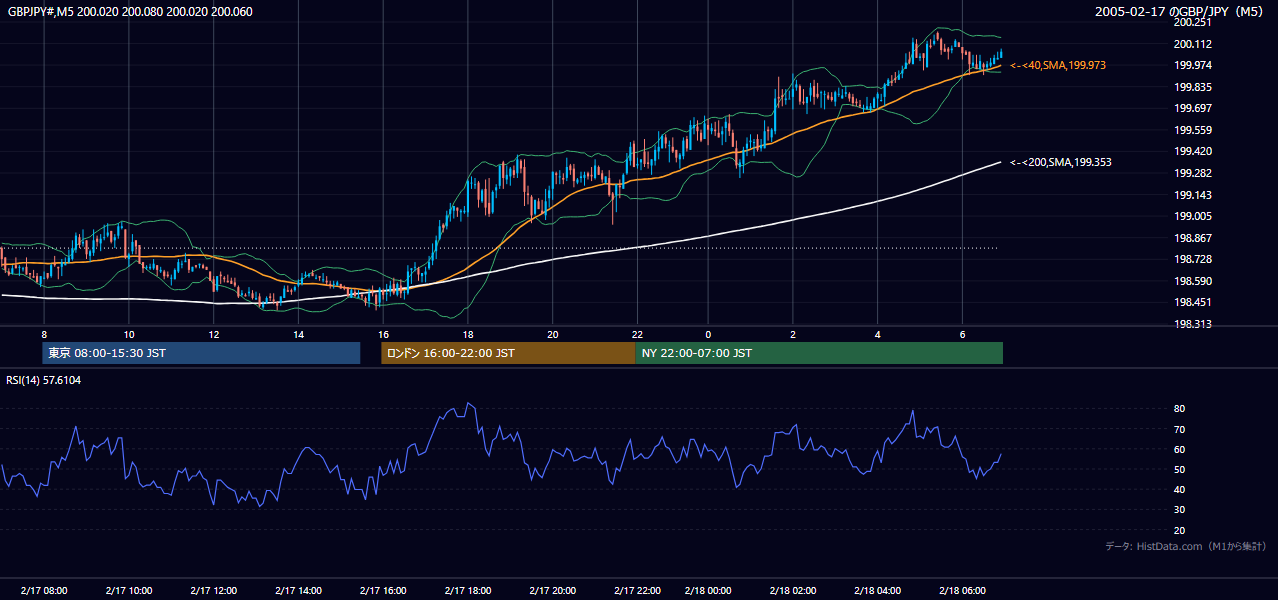Image resolution: width=1278 pixels, height=600 pixels.
Task: Click price axis value 198.867
Action: click(x=1193, y=238)
